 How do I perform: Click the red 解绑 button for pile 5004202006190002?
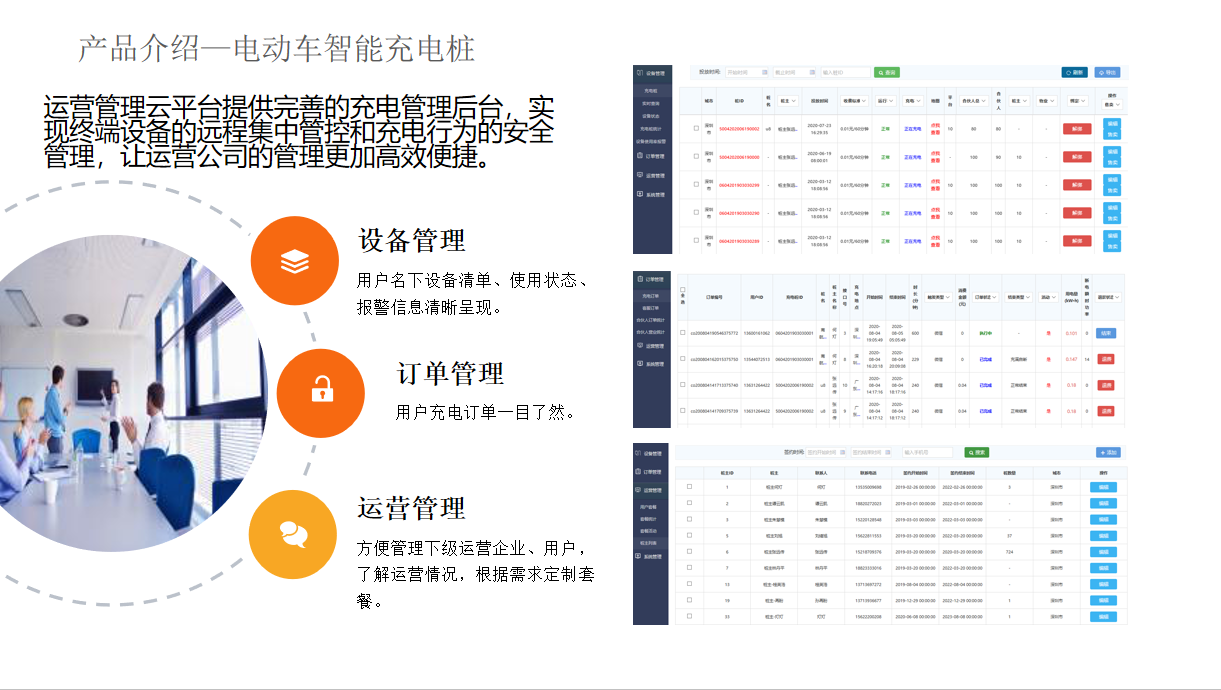pyautogui.click(x=1077, y=129)
